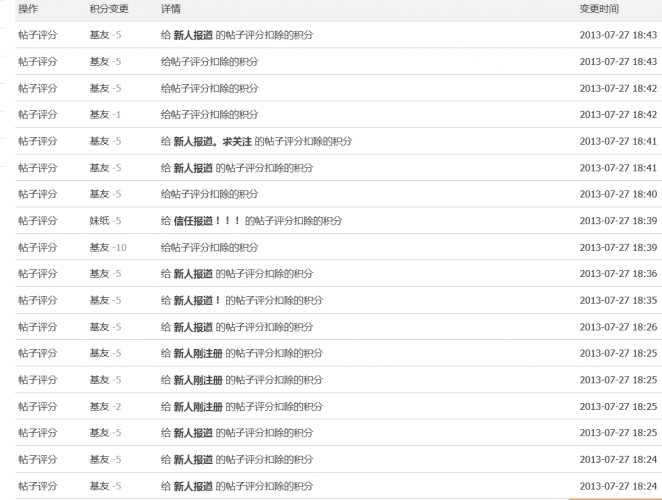Viewport: 662px width, 500px height.
Task: Click the 基友 -1 points entry
Action: tap(105, 114)
